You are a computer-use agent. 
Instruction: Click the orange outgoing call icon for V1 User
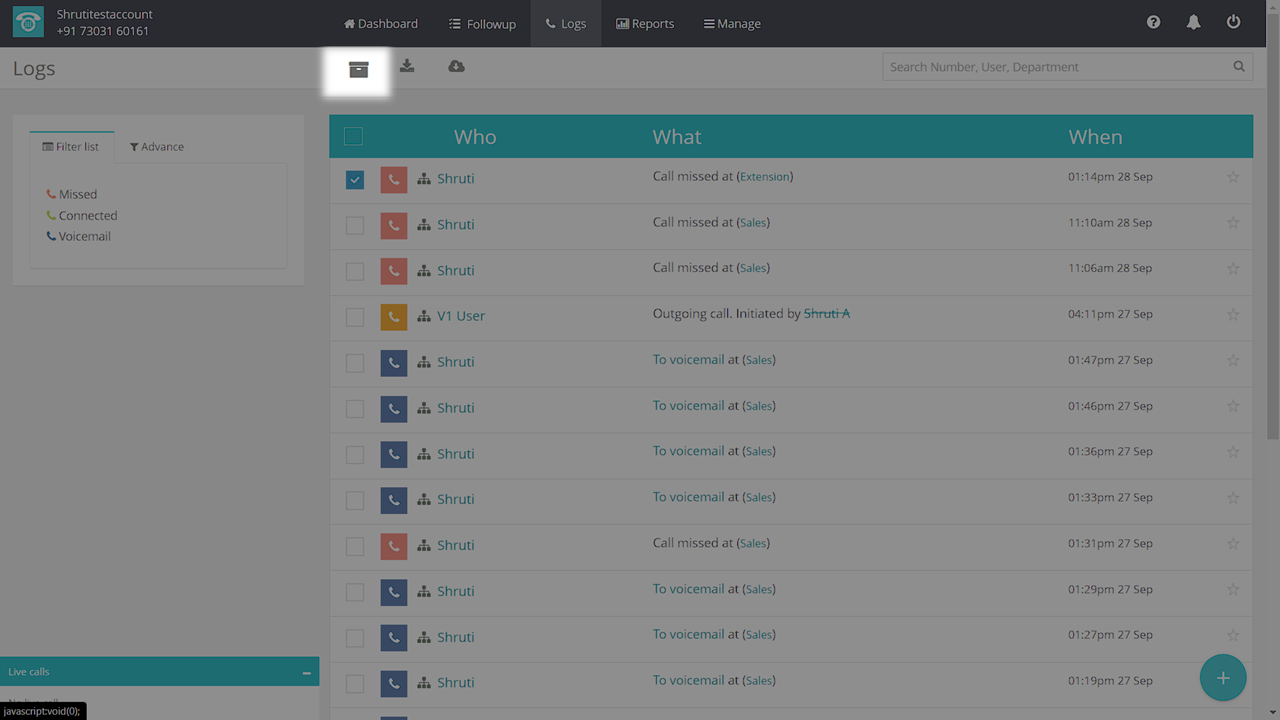(394, 317)
